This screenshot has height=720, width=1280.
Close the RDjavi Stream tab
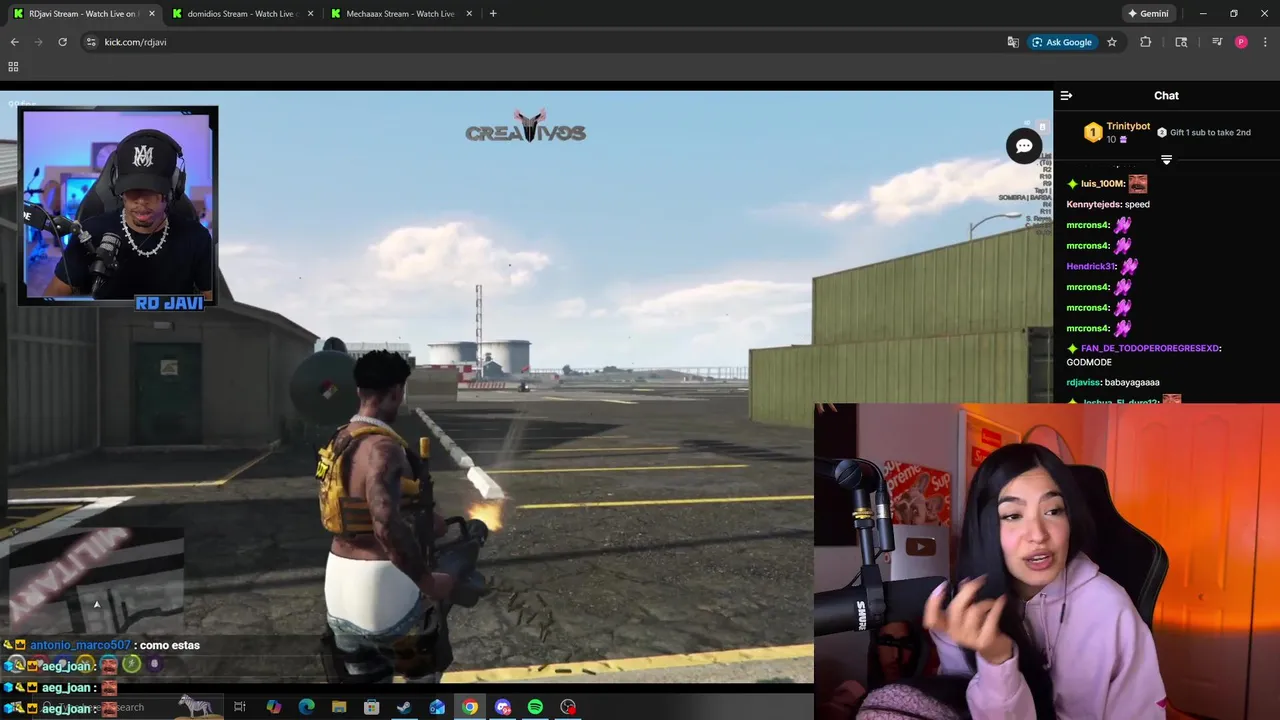click(x=152, y=14)
